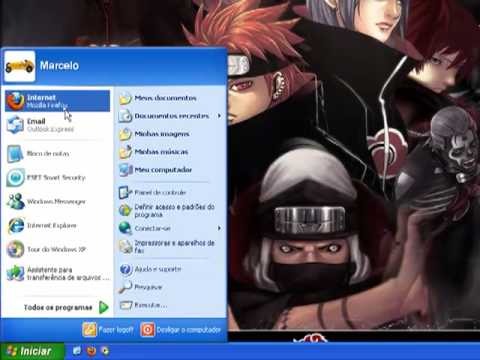Launch Windows Messenger icon
The height and width of the screenshot is (360, 480).
15,201
